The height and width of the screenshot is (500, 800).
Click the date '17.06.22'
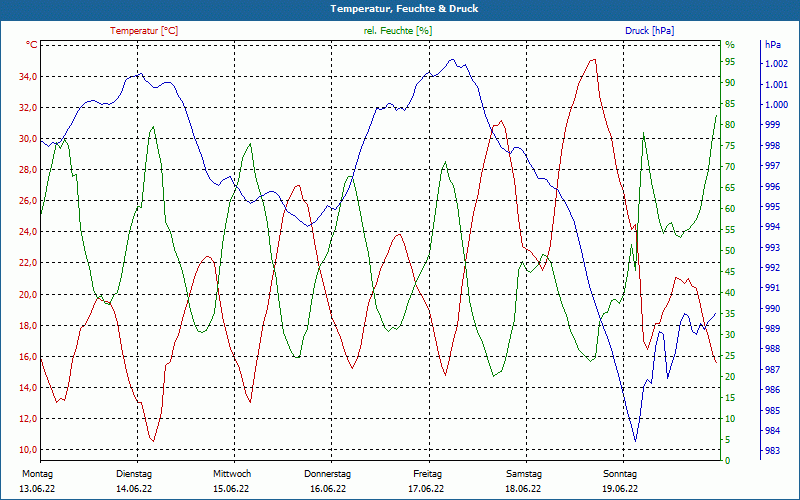pyautogui.click(x=426, y=489)
